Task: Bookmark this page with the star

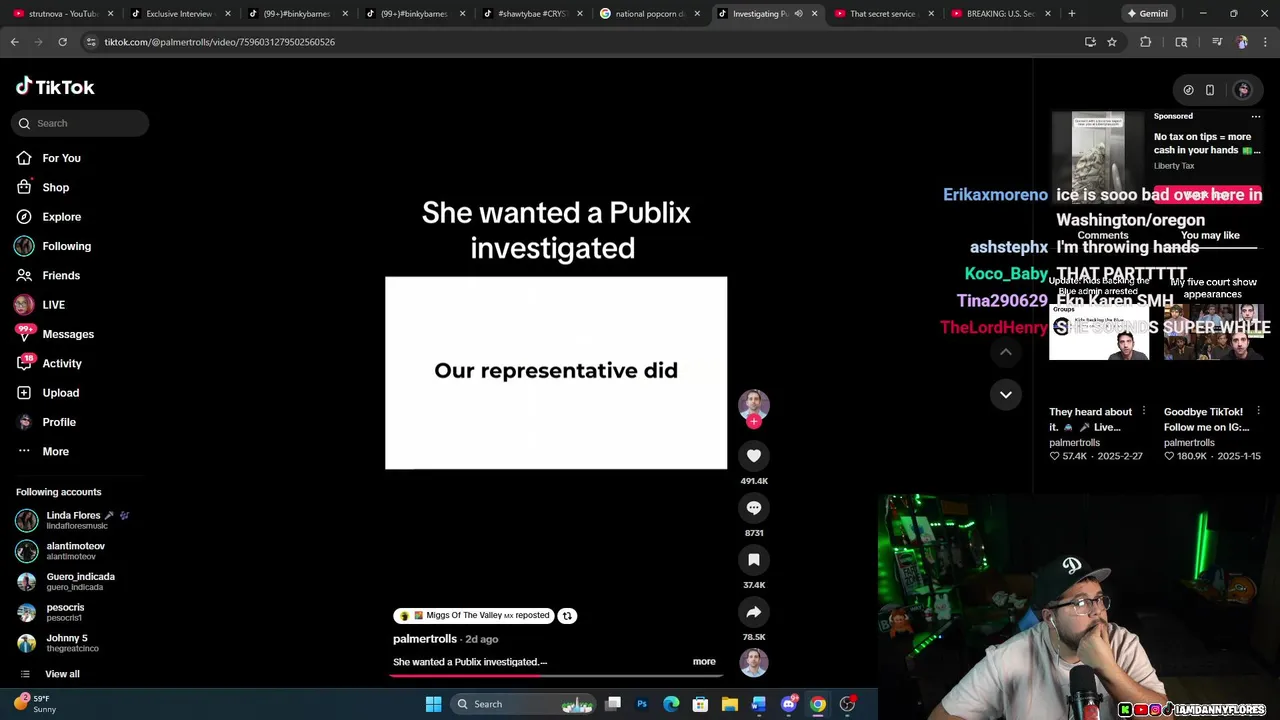Action: click(1112, 42)
